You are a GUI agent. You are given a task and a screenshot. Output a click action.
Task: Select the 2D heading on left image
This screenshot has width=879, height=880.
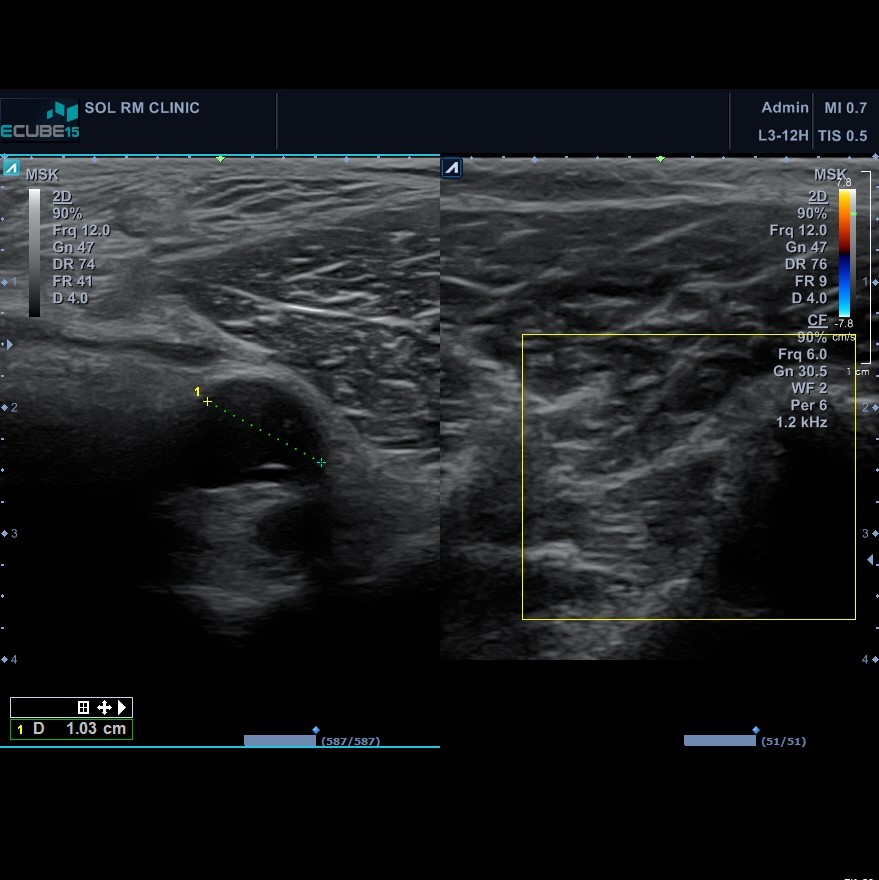62,196
